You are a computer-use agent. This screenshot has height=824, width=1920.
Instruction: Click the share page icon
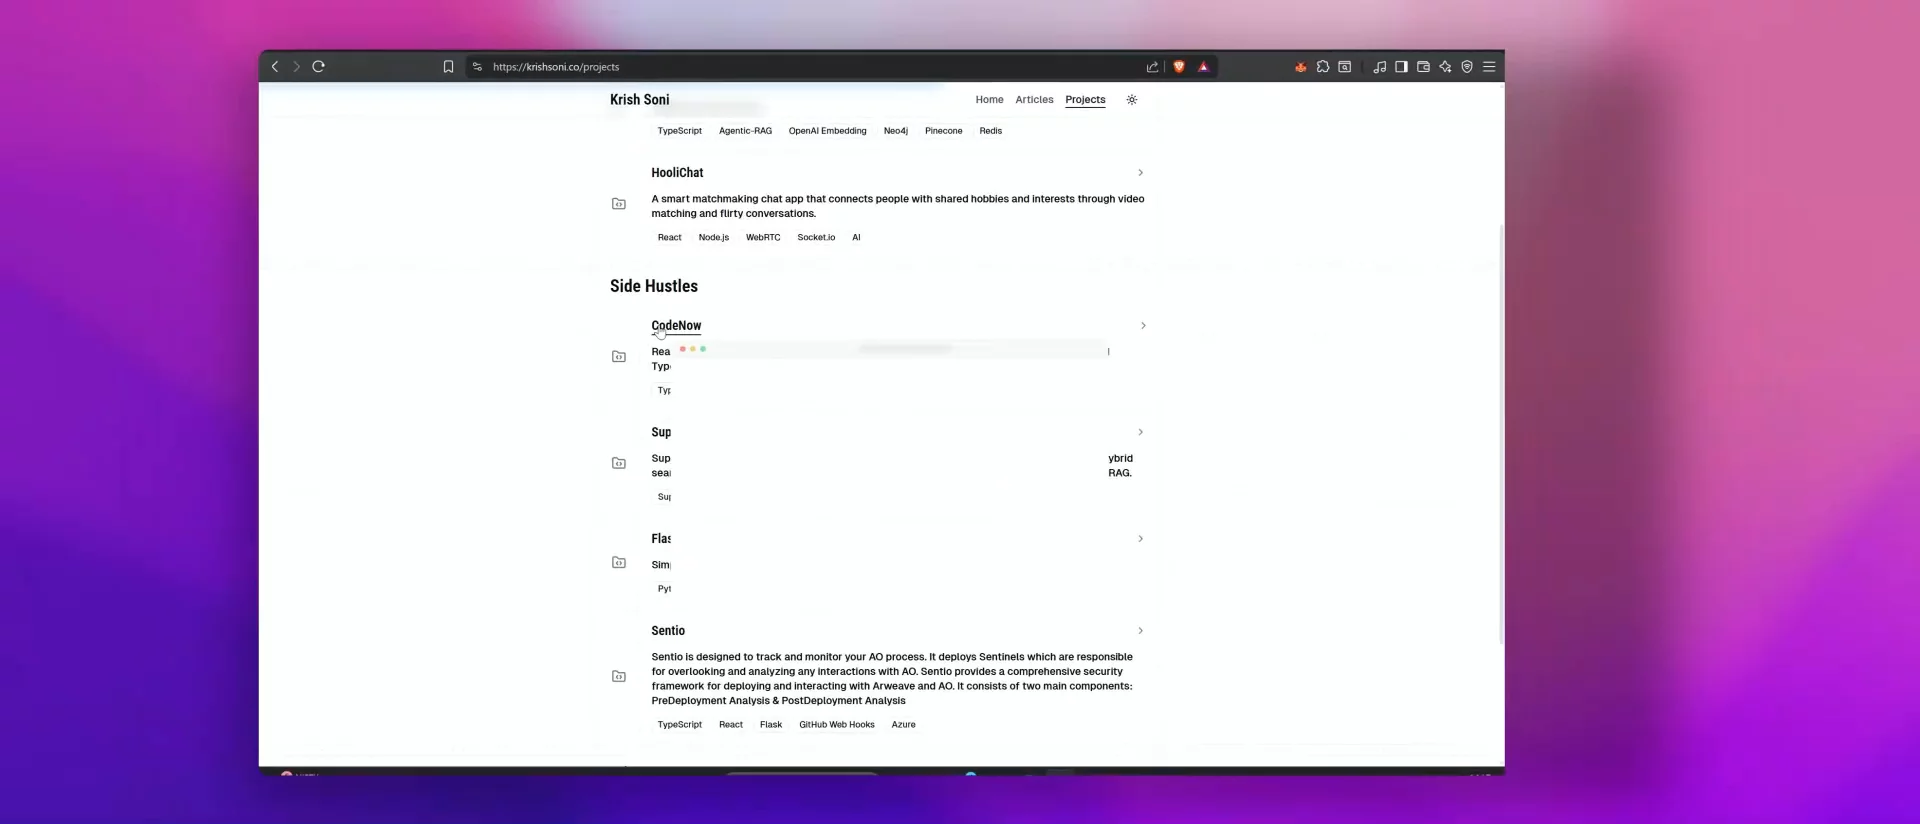[1152, 67]
